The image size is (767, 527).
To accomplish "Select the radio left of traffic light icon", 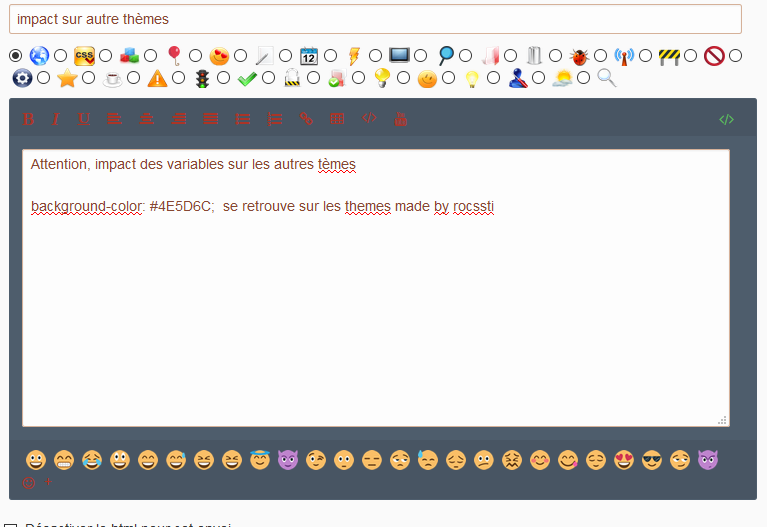I will click(179, 77).
